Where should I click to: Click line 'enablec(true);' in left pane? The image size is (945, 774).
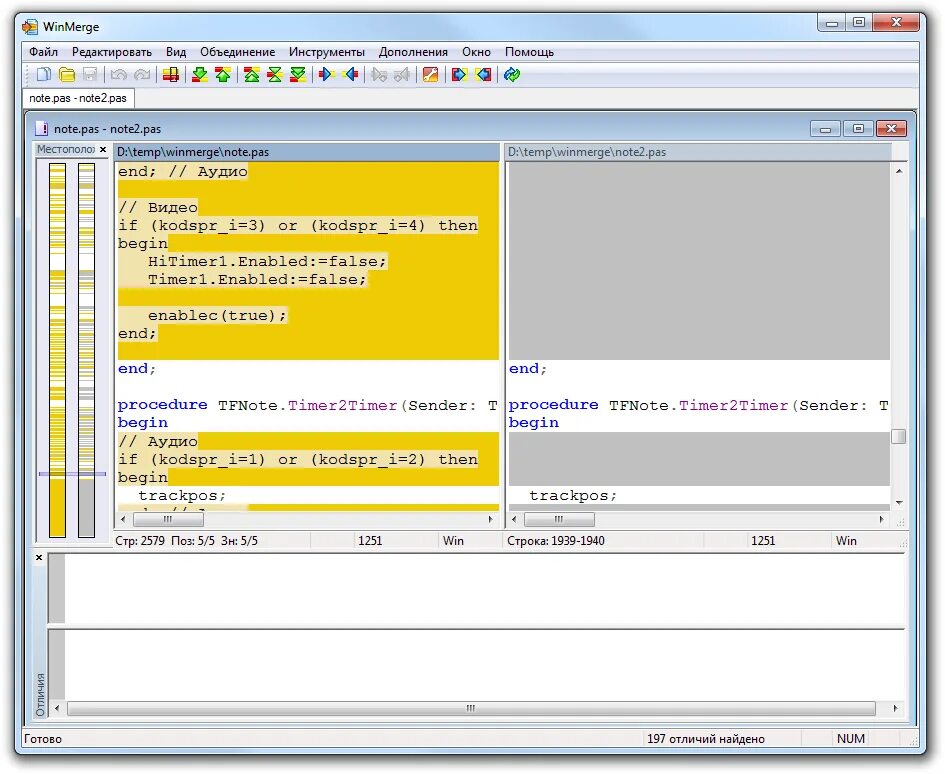coord(218,315)
